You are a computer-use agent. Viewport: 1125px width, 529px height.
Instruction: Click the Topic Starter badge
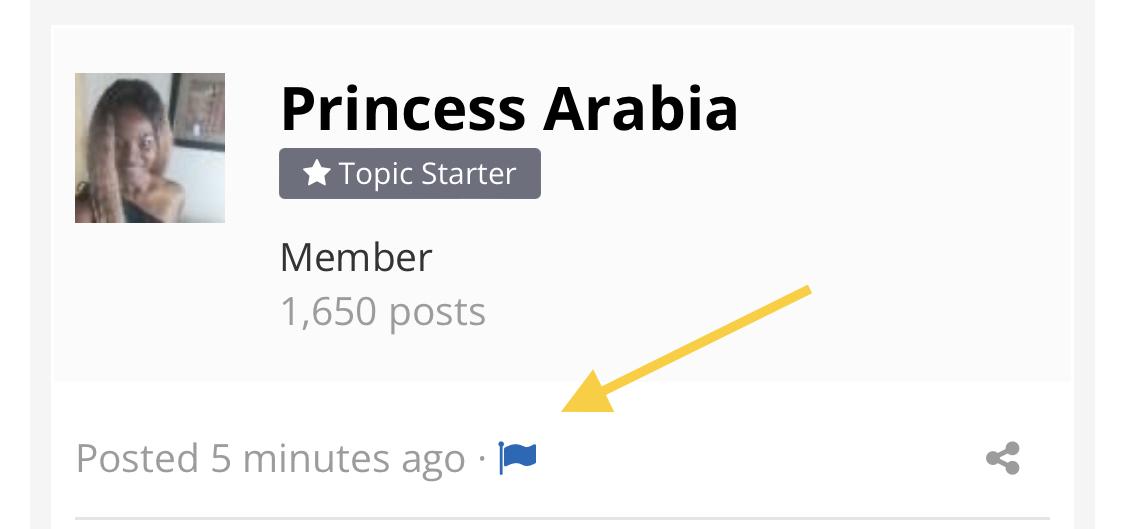pos(410,174)
